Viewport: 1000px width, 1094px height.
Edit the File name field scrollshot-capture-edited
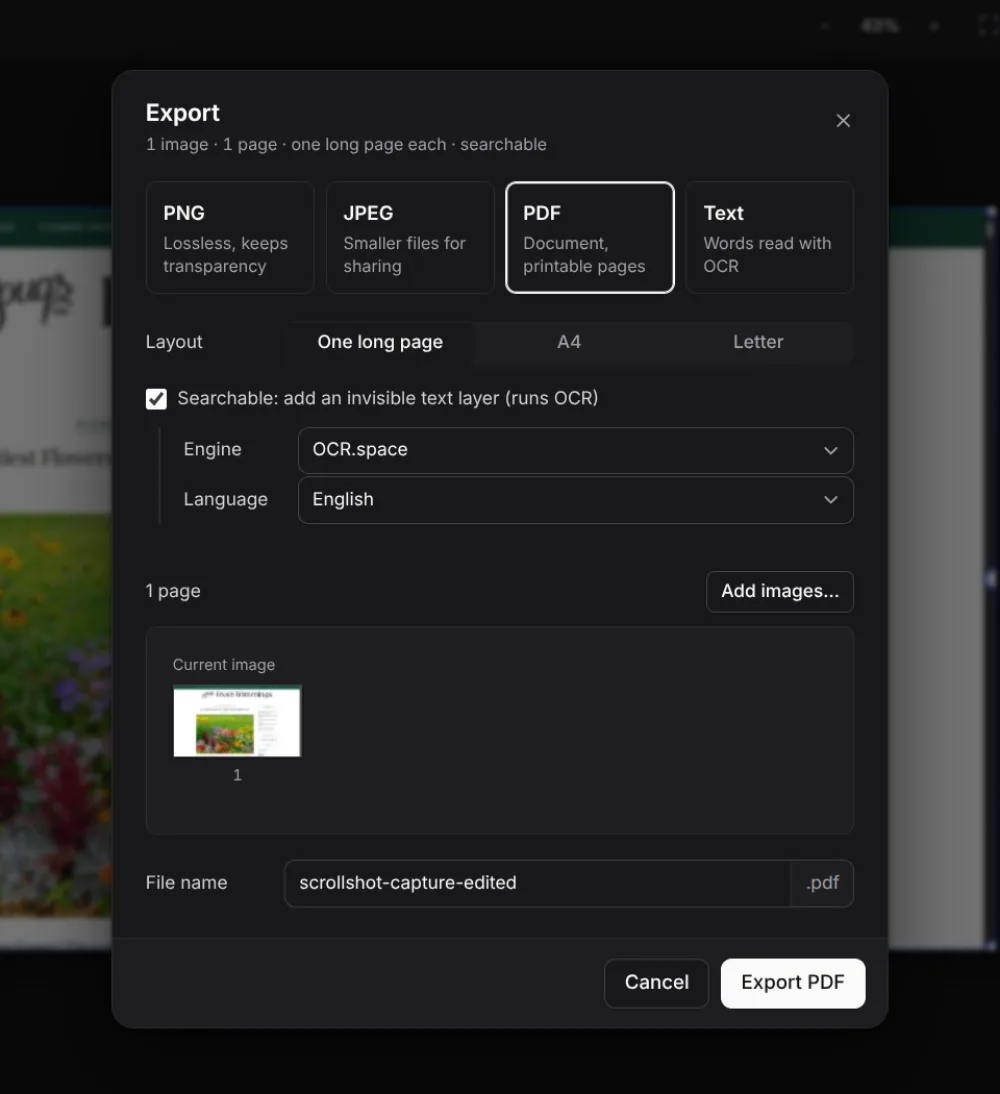[x=537, y=883]
